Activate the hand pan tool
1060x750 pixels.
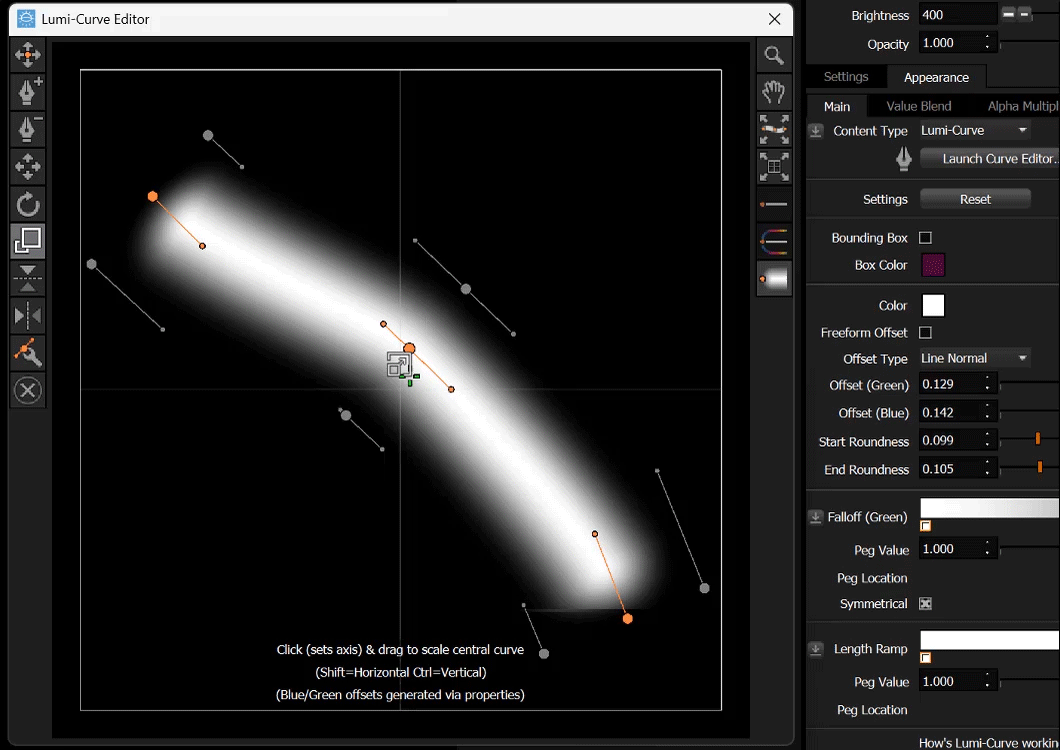[774, 92]
